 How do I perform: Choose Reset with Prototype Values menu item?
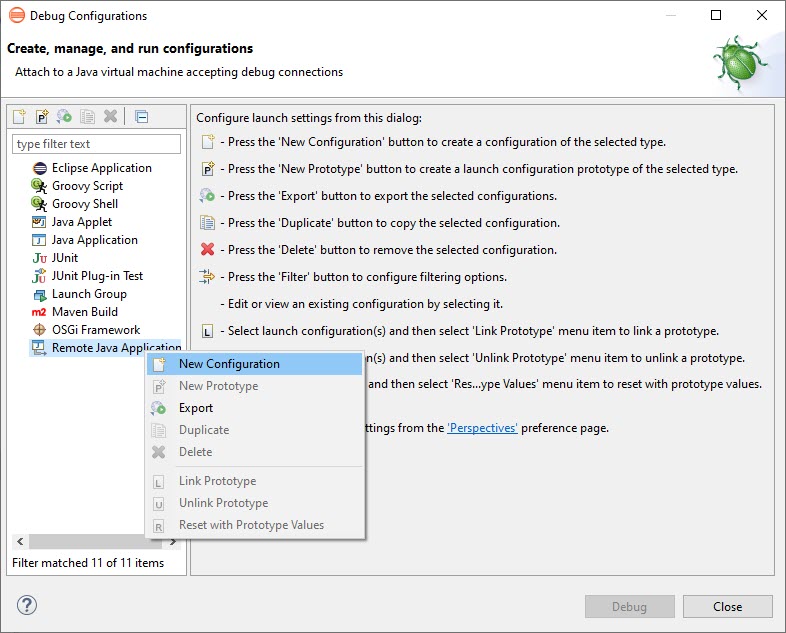[x=255, y=525]
